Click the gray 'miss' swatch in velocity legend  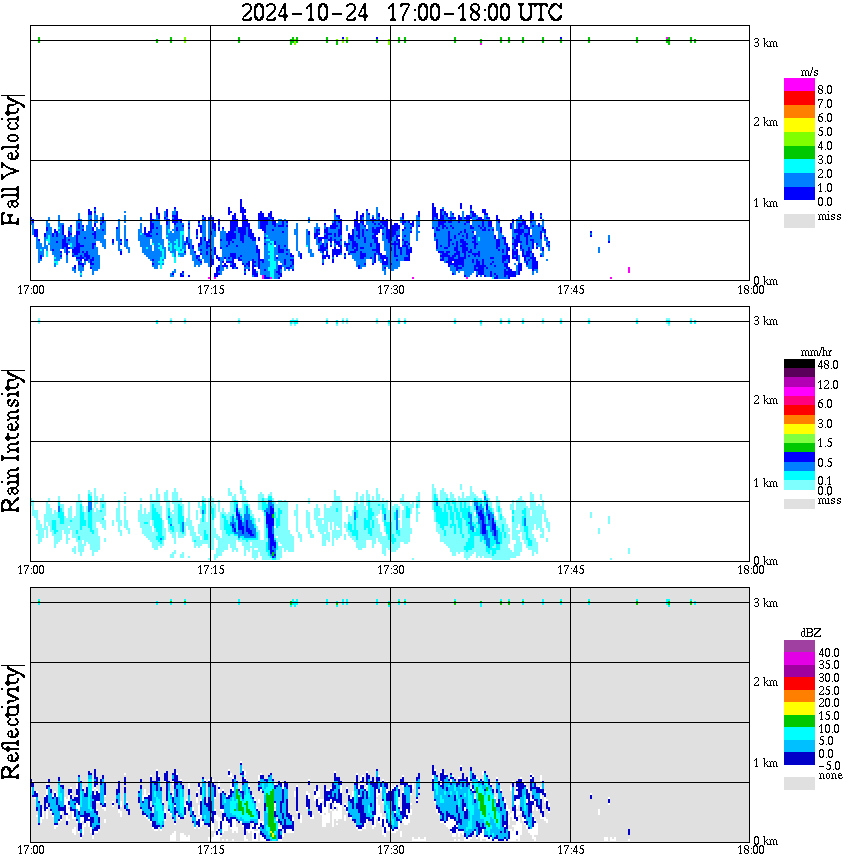click(799, 220)
